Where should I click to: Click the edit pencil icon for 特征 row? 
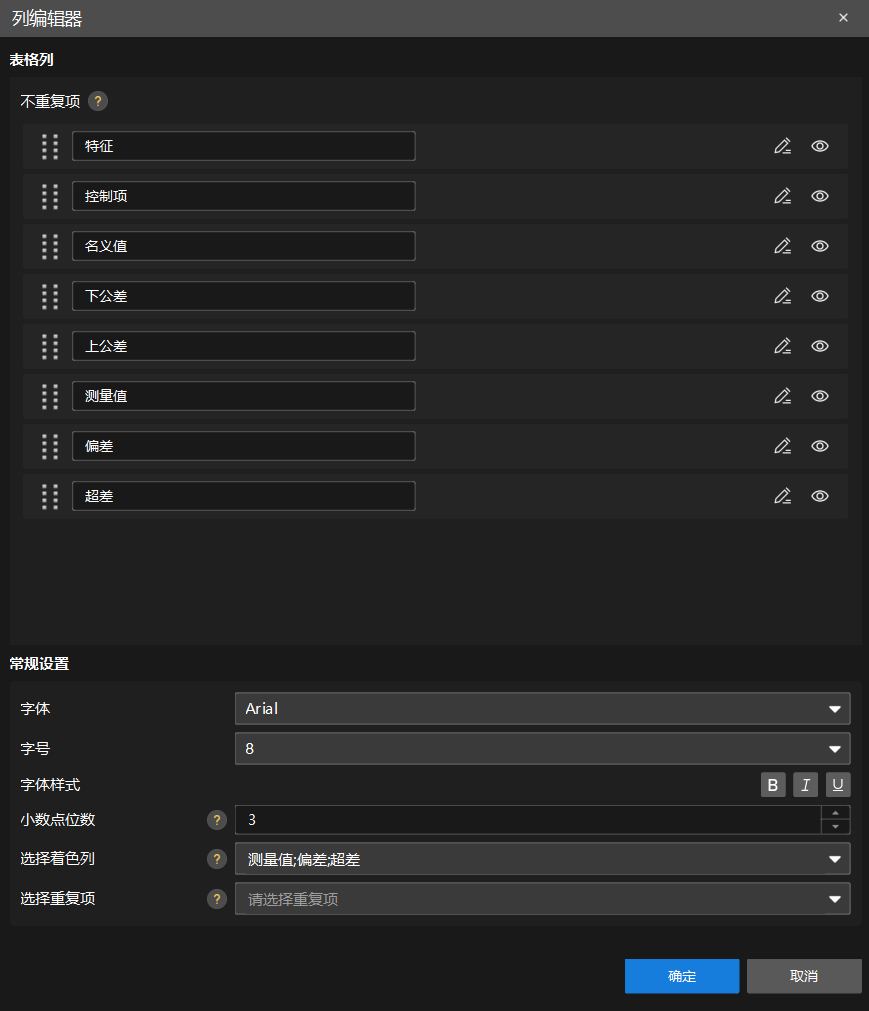click(783, 146)
